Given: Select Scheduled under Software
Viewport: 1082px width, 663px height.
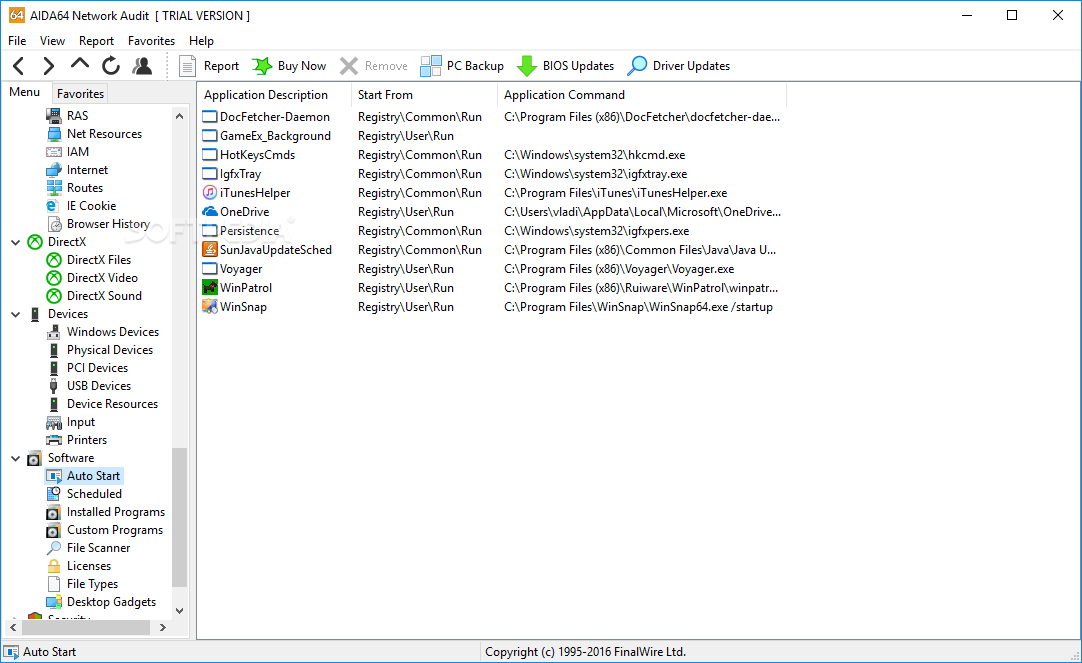Looking at the screenshot, I should click(x=94, y=494).
